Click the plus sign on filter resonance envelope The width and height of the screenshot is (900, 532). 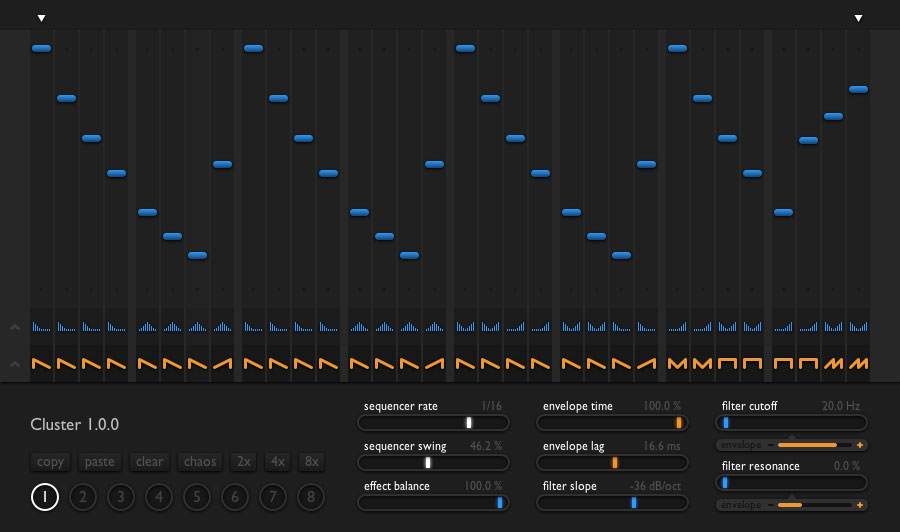coord(860,505)
